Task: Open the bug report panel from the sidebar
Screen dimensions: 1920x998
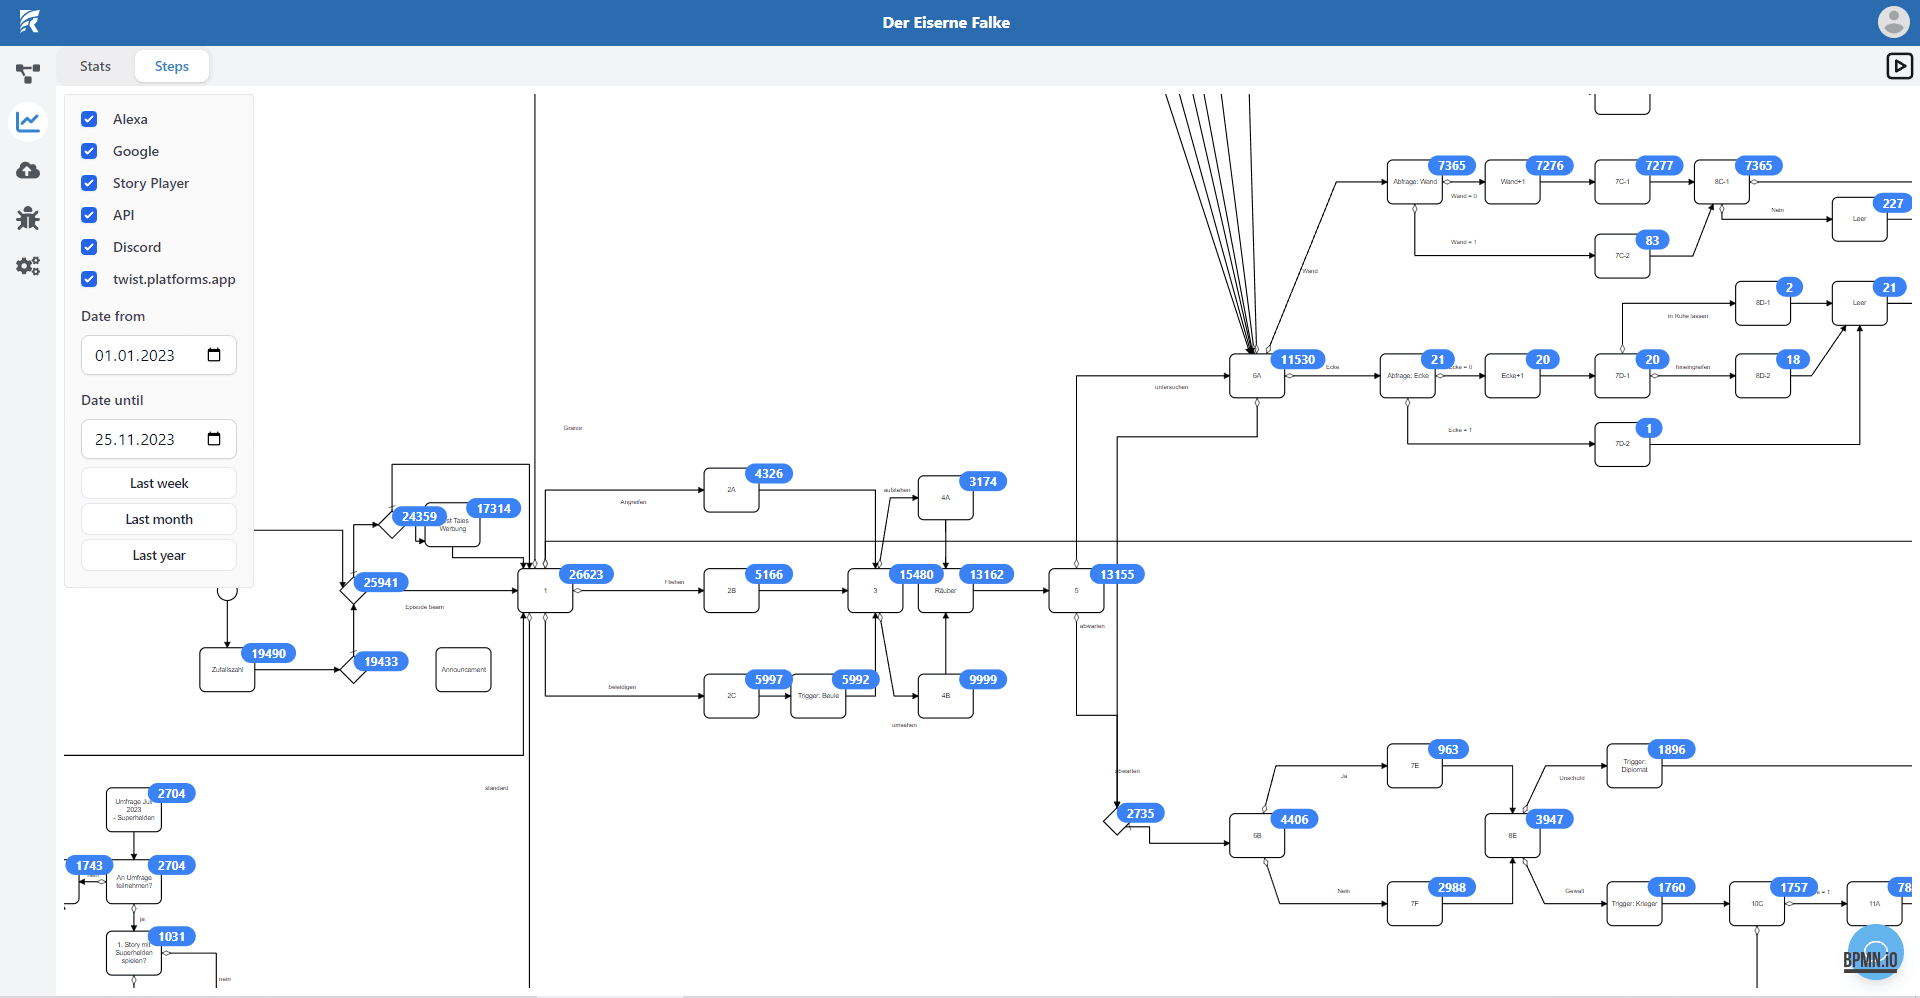Action: coord(28,218)
